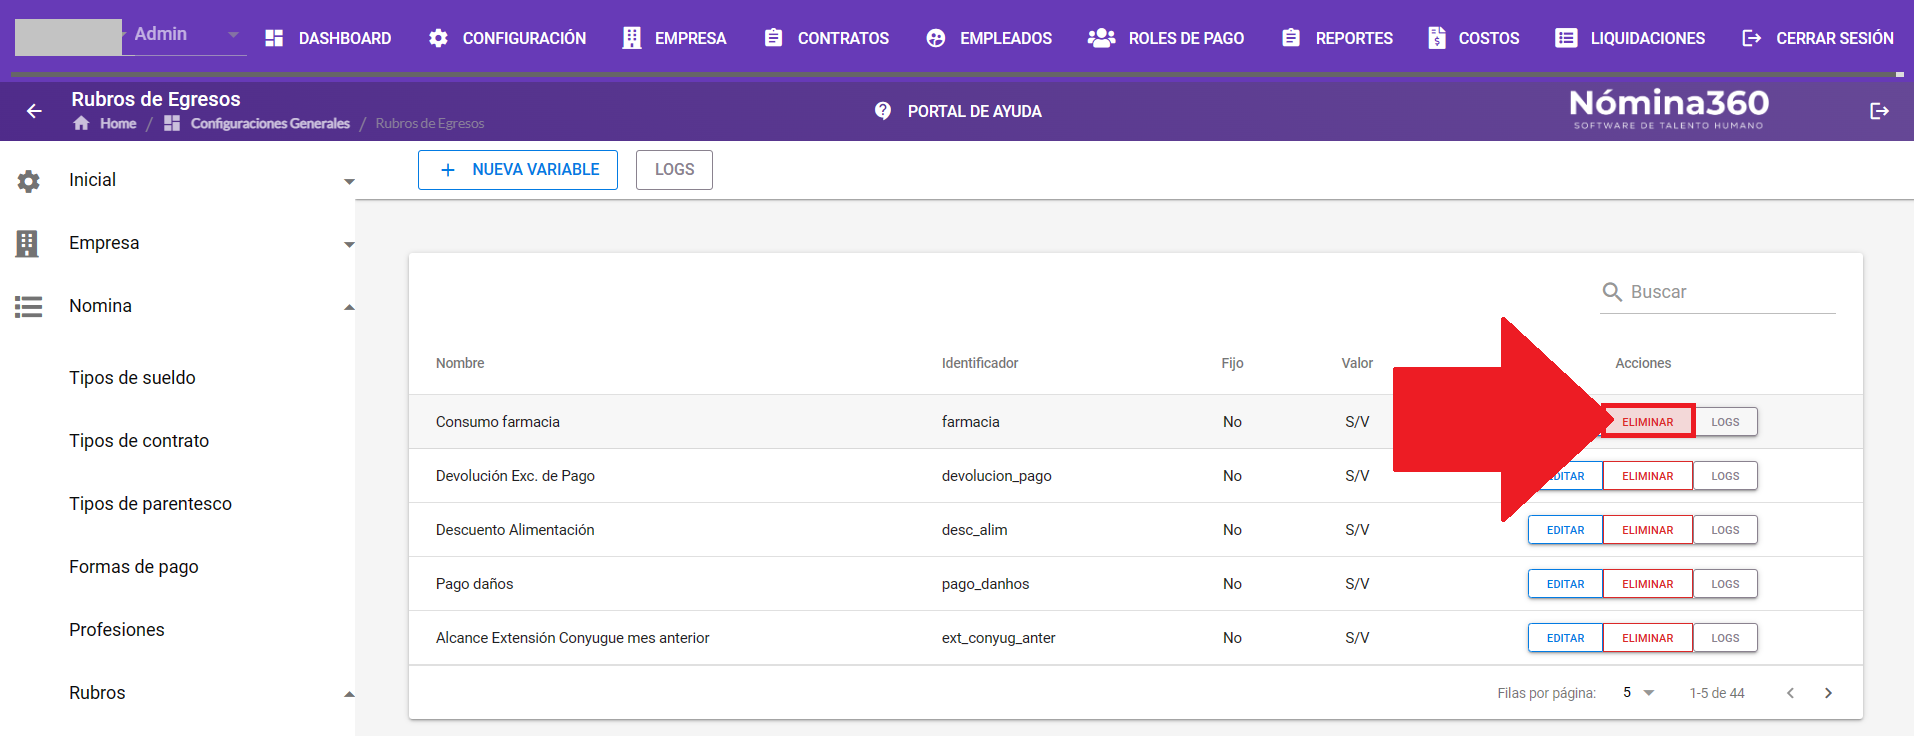
Task: Expand the Empresa sidebar section arrow
Action: (x=349, y=245)
